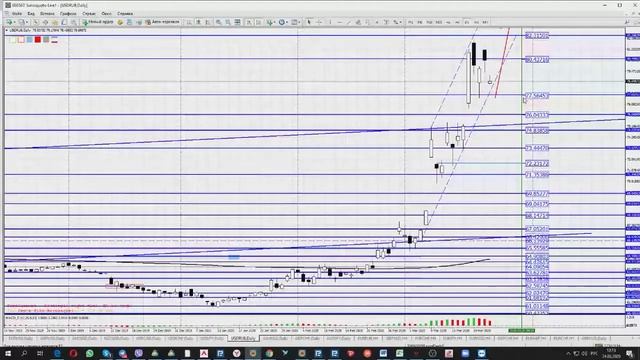The image size is (640, 360).
Task: Open the Вид menu
Action: click(31, 13)
